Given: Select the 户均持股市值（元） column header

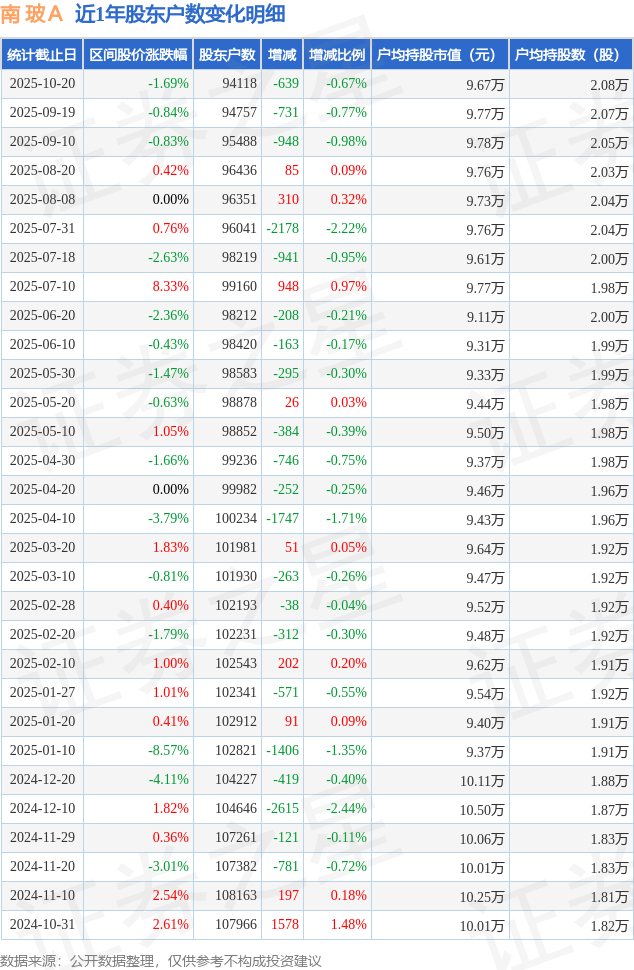Looking at the screenshot, I should 439,55.
